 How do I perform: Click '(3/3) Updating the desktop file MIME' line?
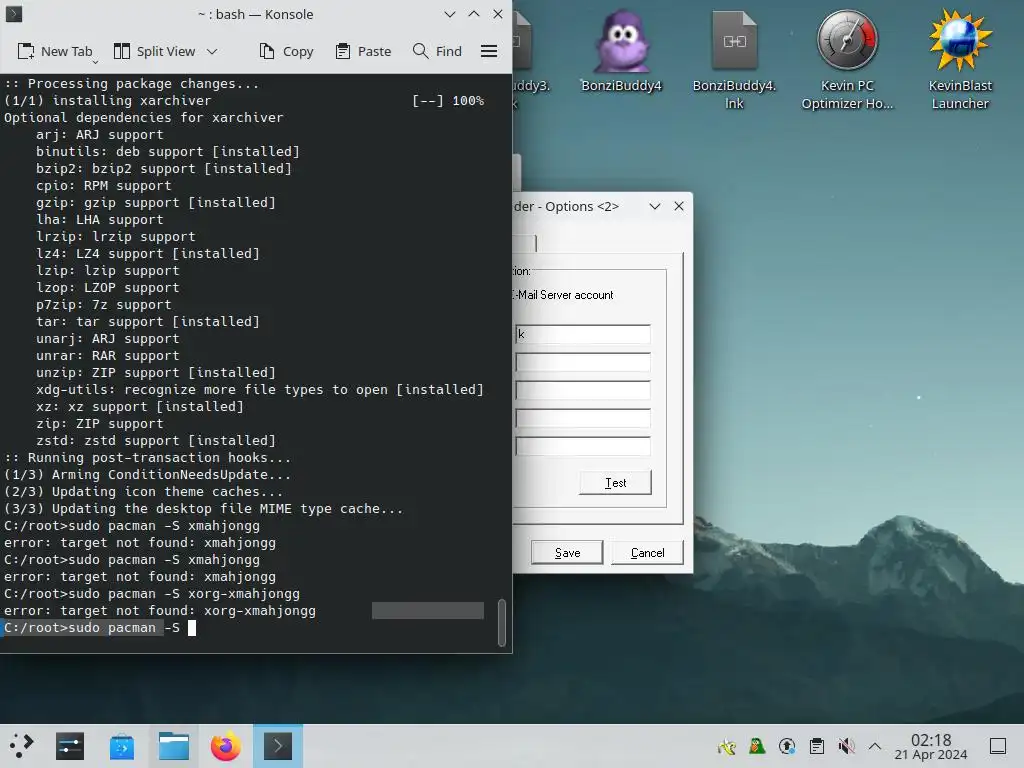pos(204,509)
